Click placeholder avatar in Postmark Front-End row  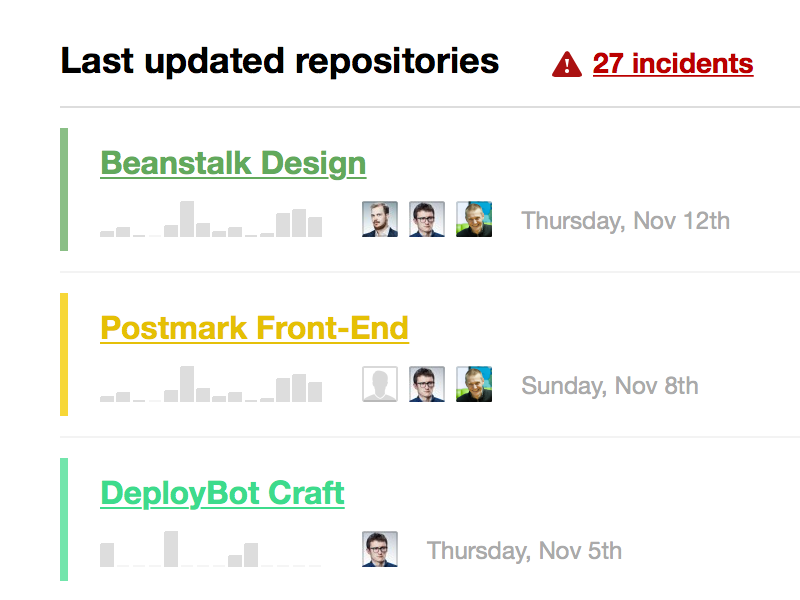pos(380,384)
